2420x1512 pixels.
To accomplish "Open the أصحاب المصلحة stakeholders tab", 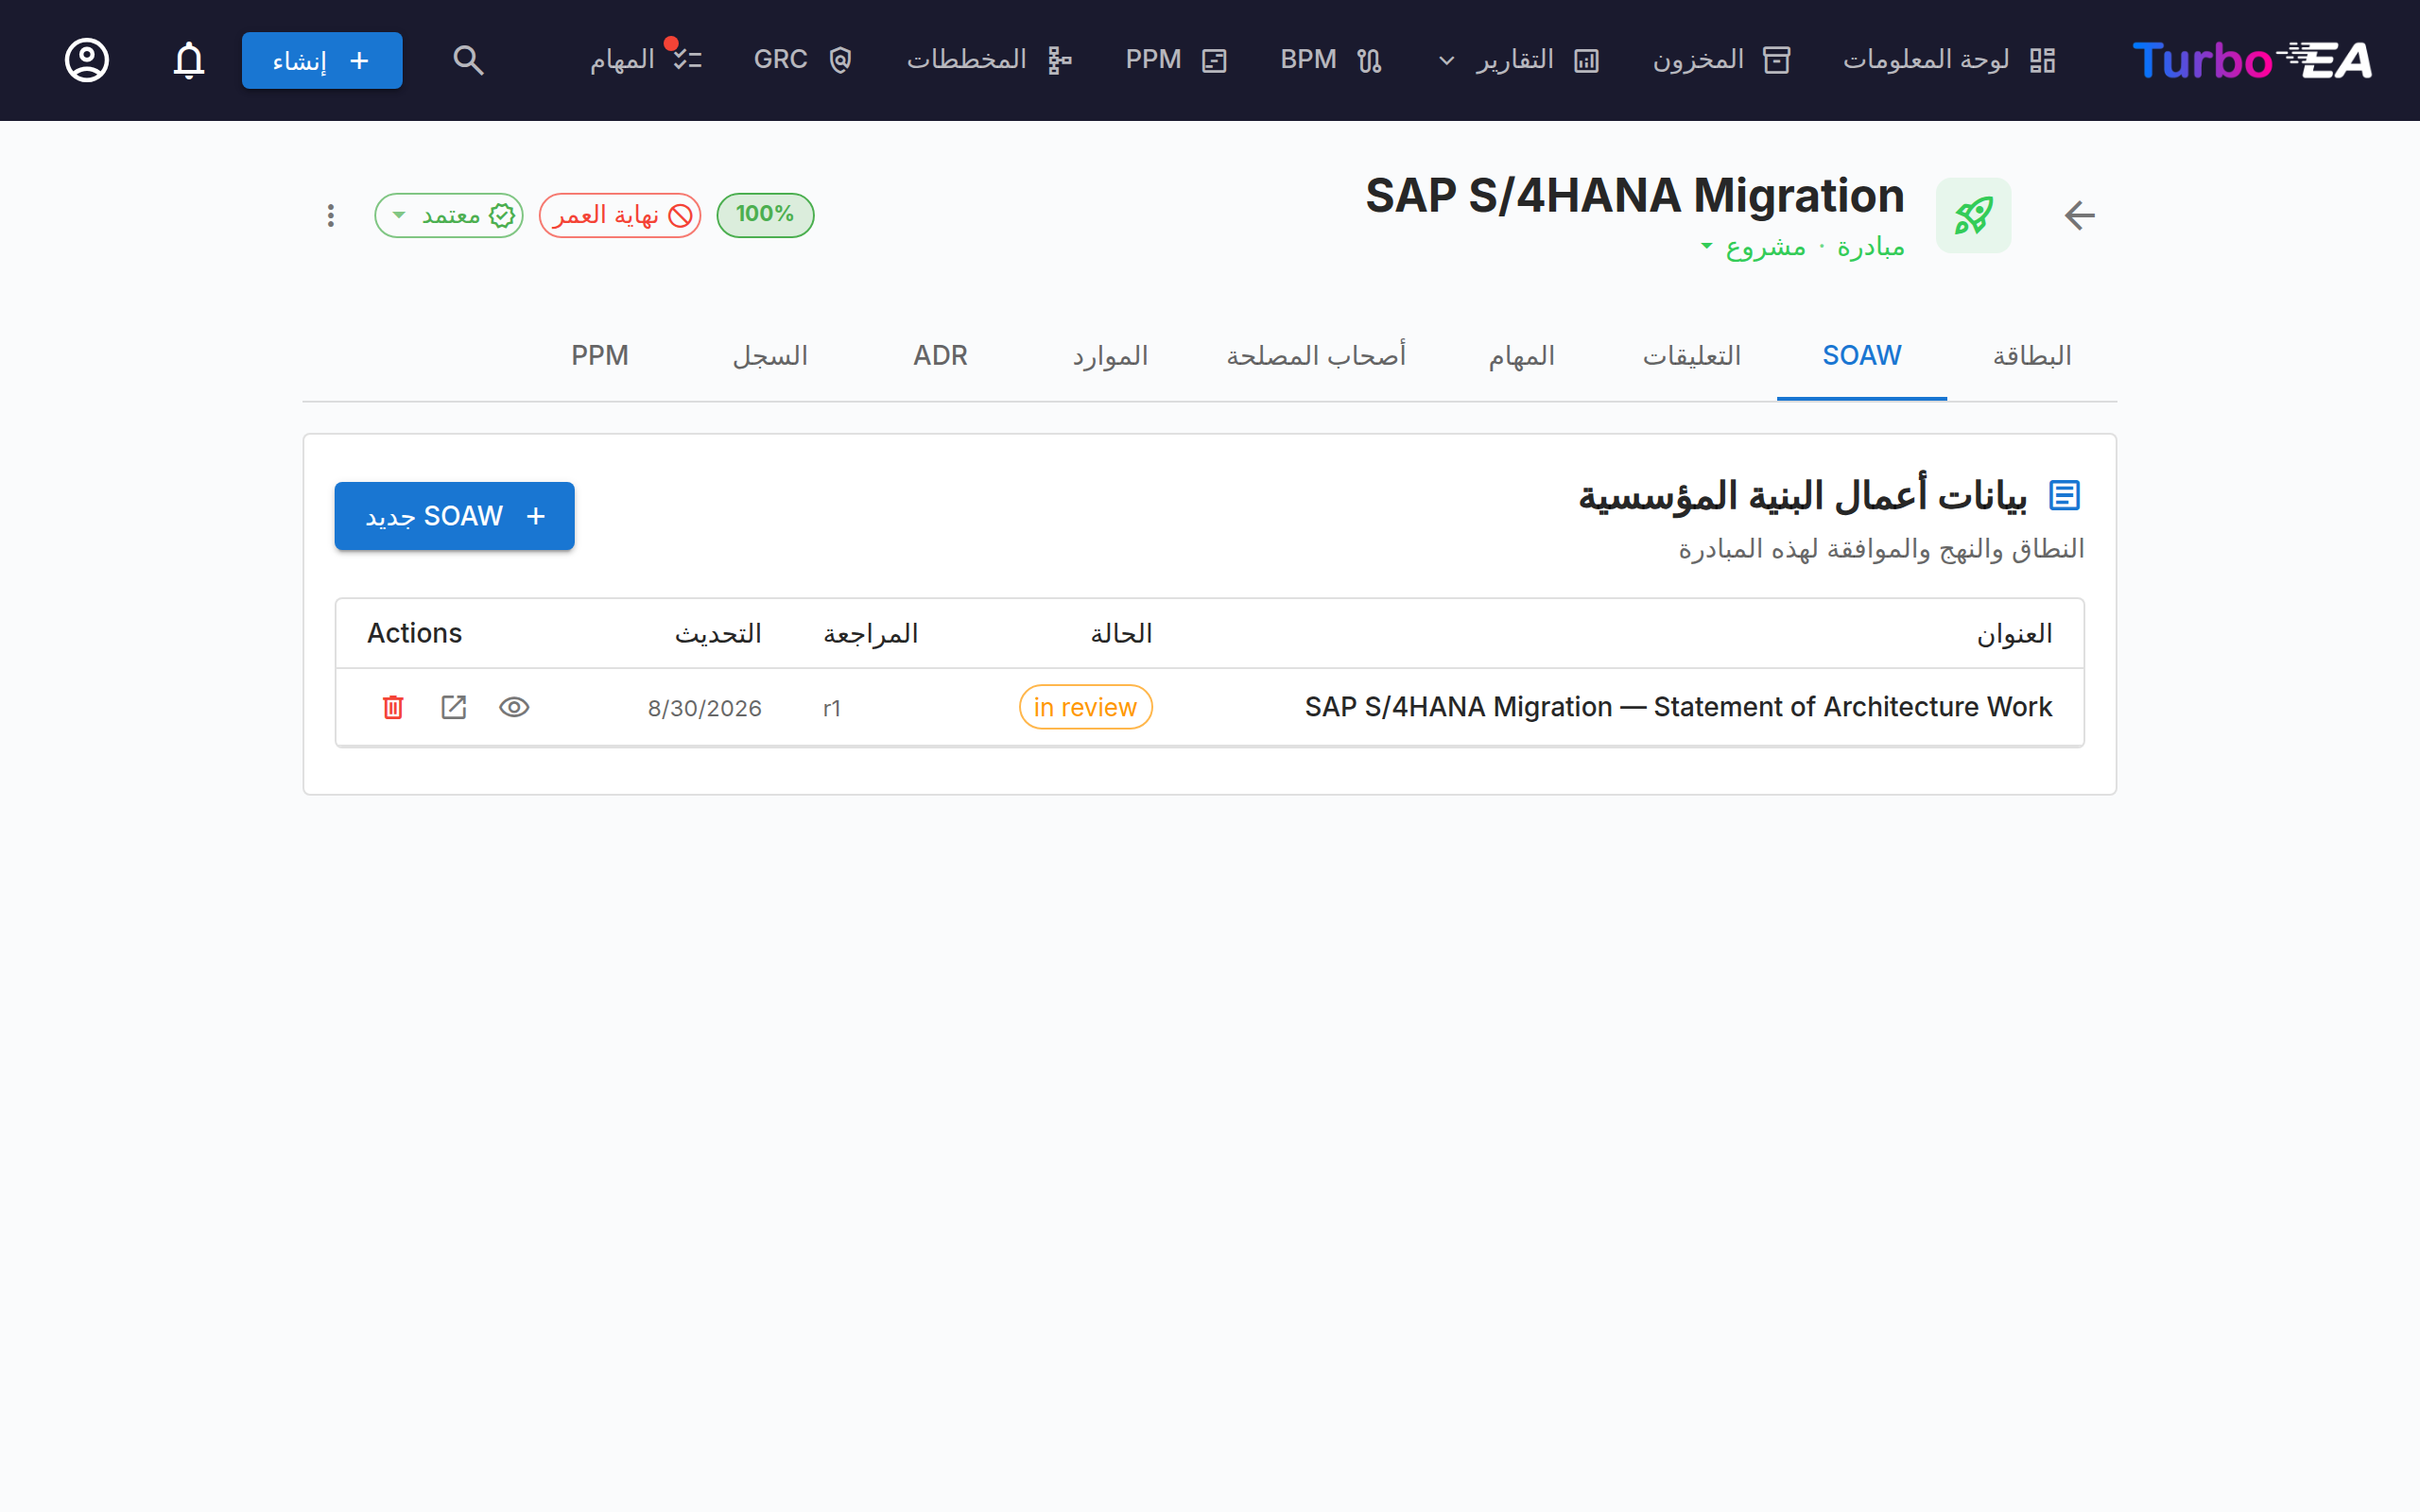I will tap(1316, 356).
